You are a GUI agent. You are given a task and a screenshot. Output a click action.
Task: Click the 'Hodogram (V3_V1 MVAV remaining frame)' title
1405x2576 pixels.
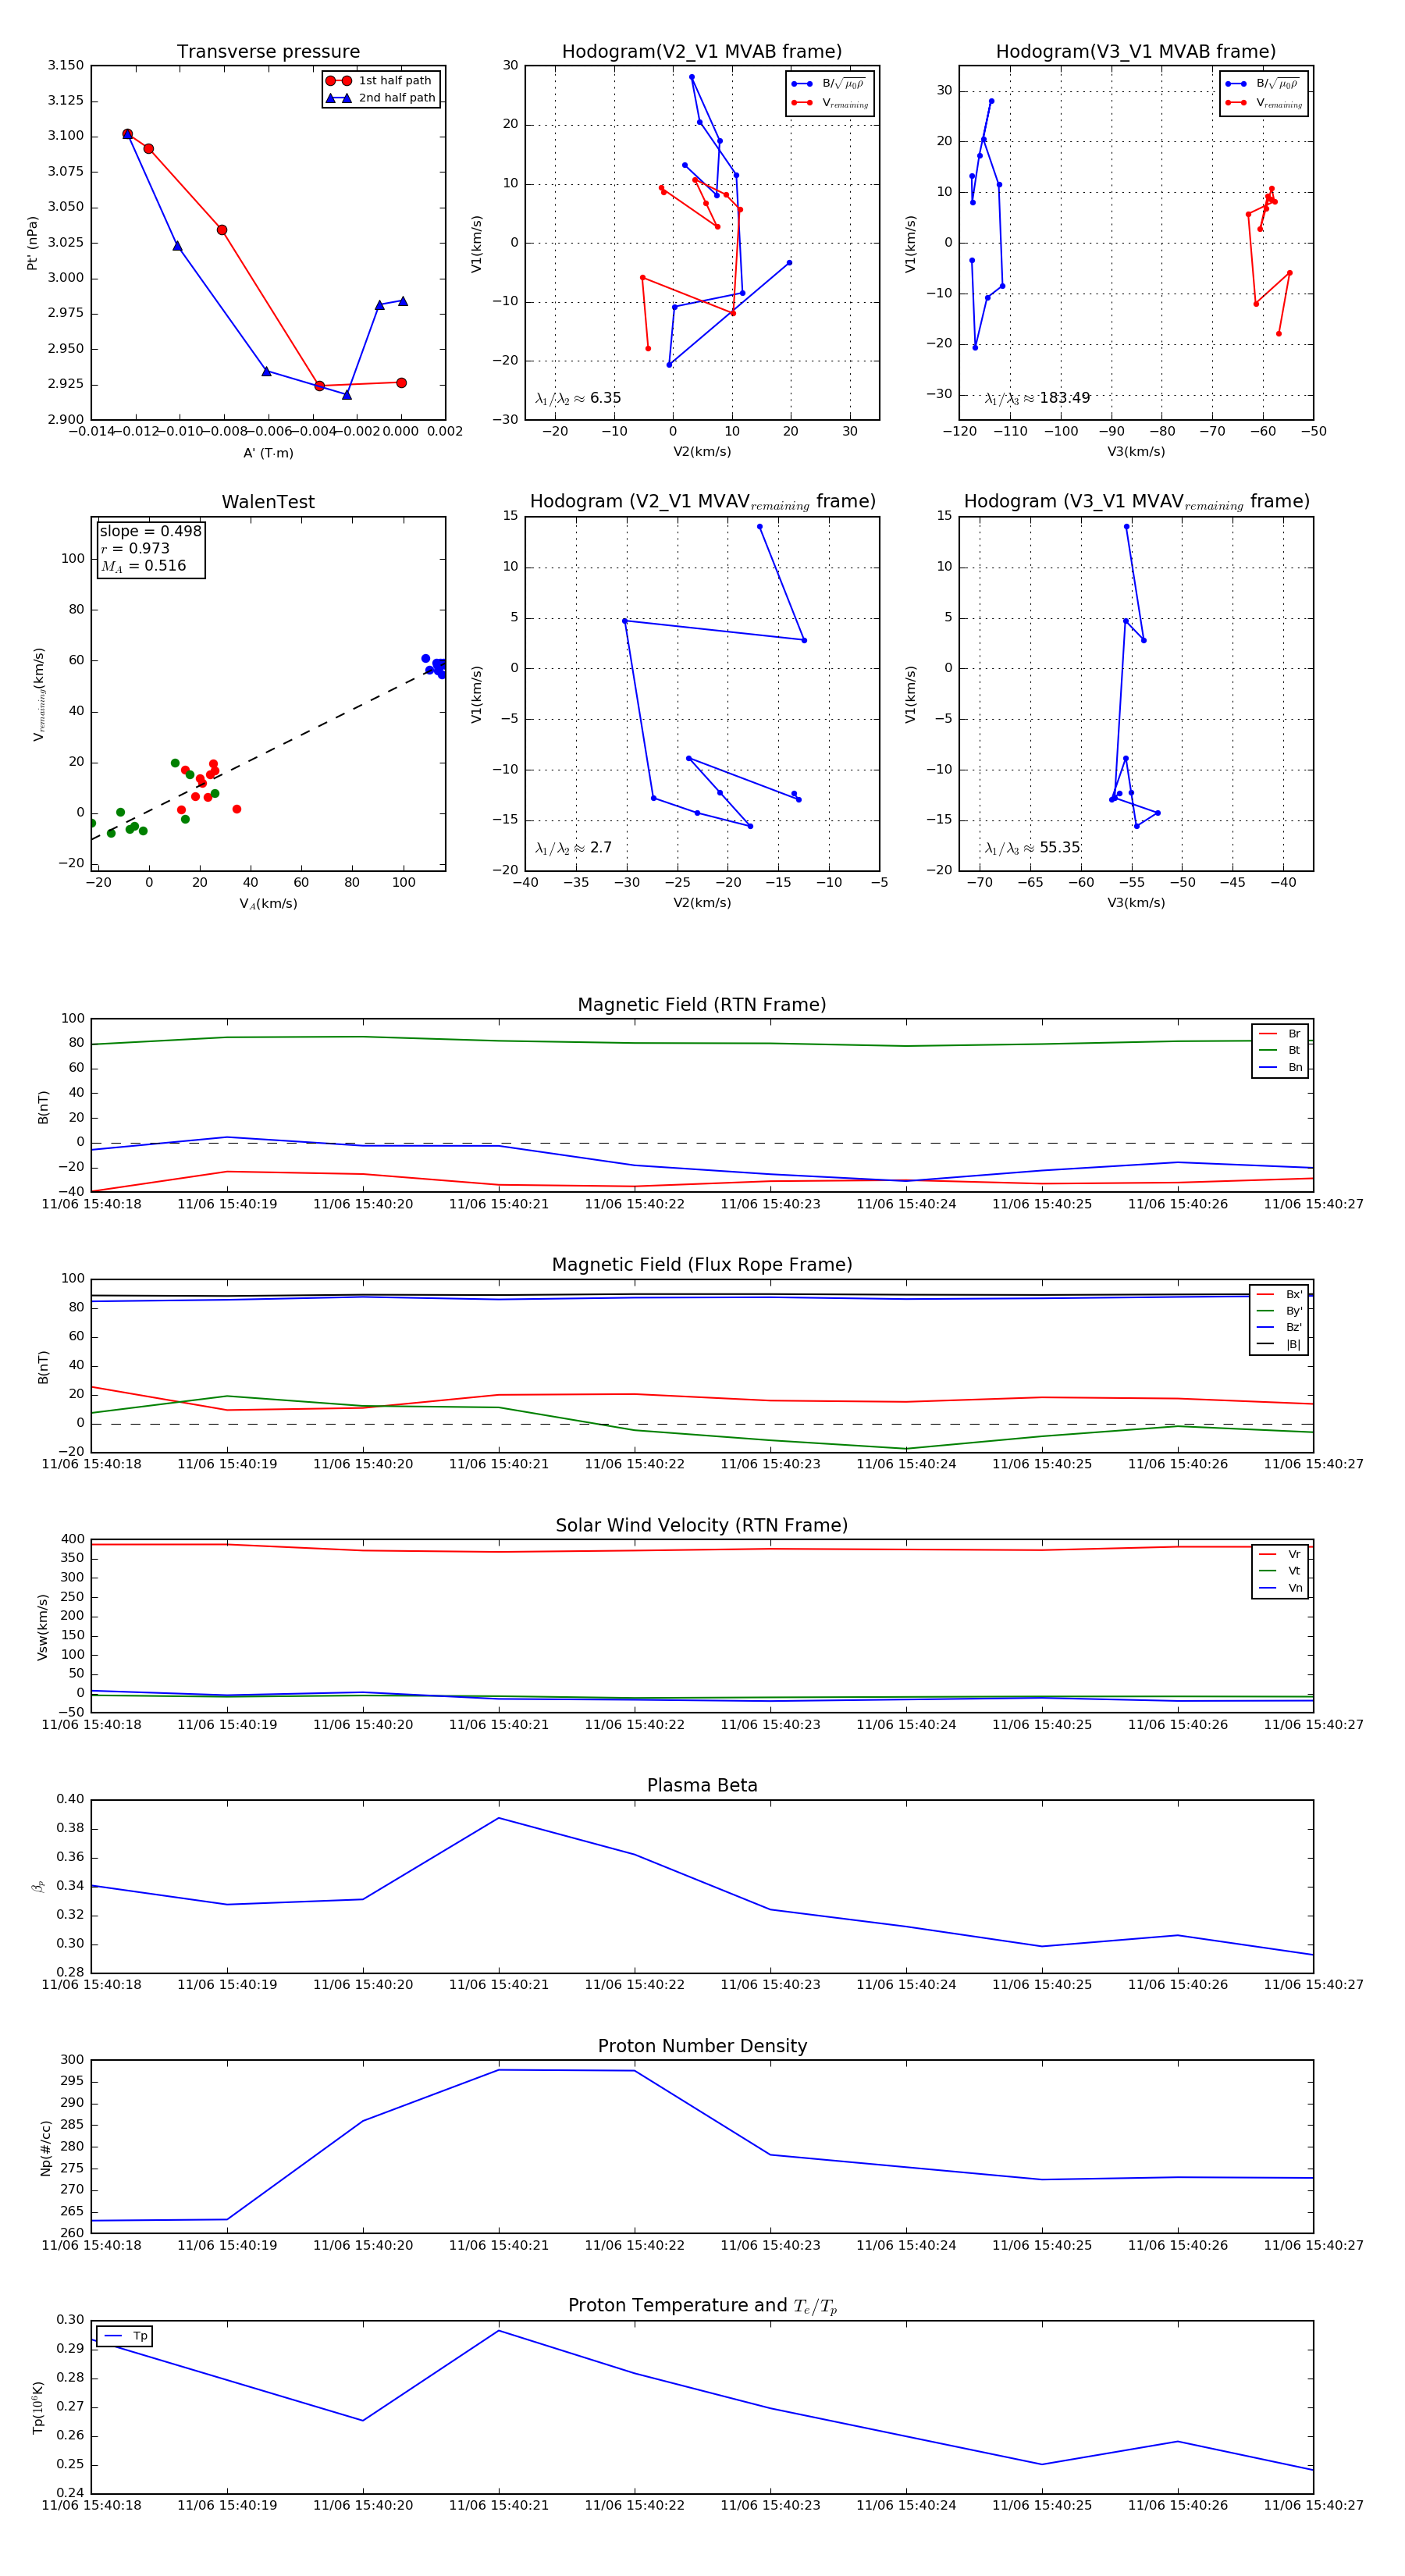[1136, 502]
